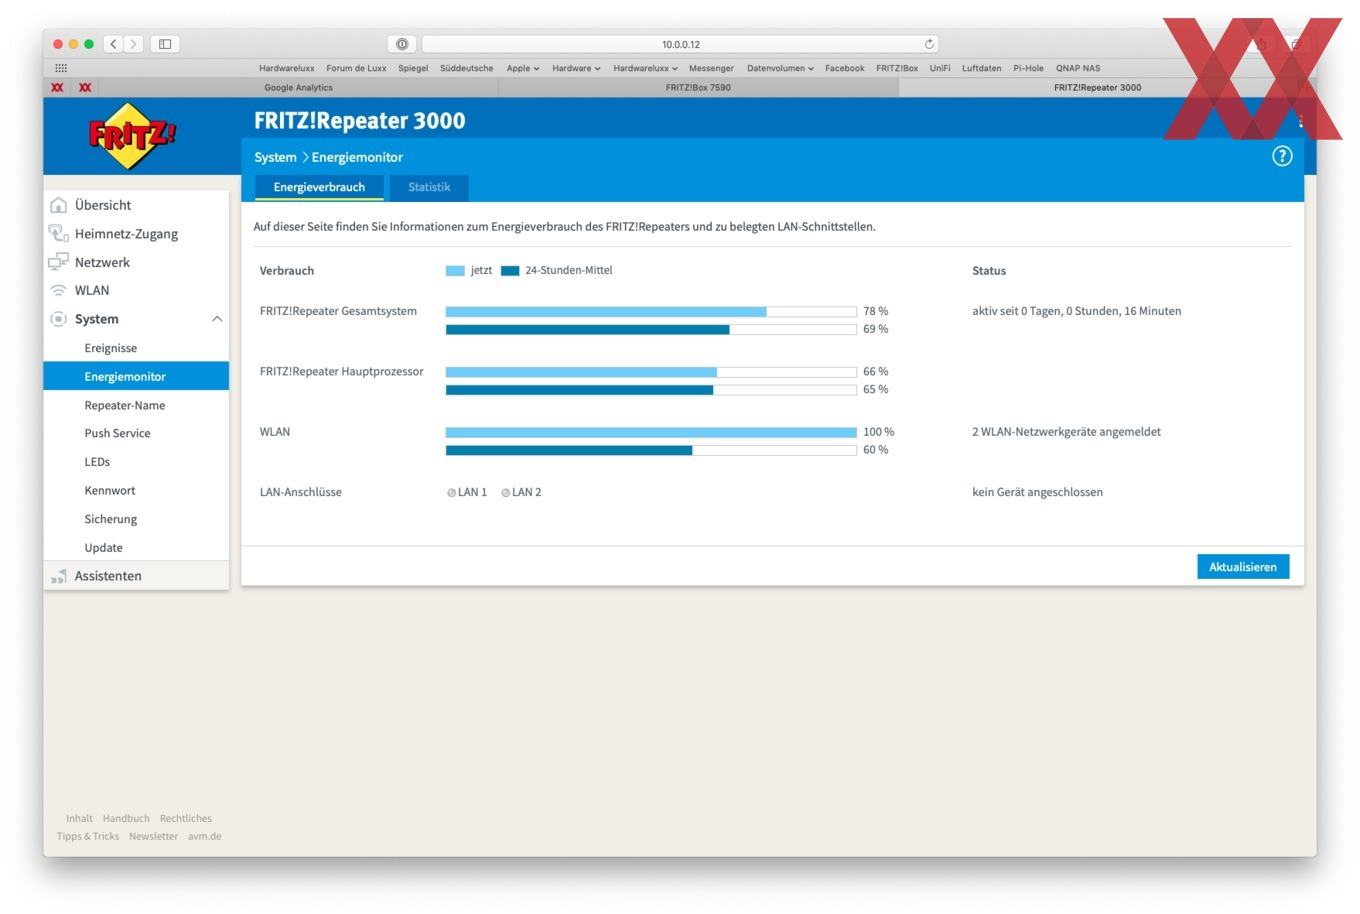Switch to the Google Analytics browser tab
The height and width of the screenshot is (914, 1360).
[298, 87]
